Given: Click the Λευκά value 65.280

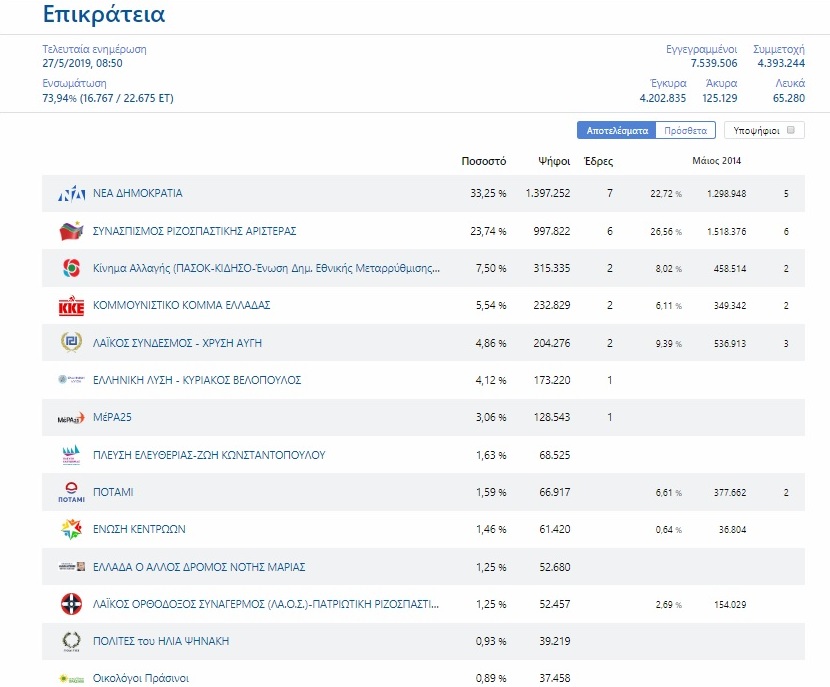Looking at the screenshot, I should (x=789, y=98).
